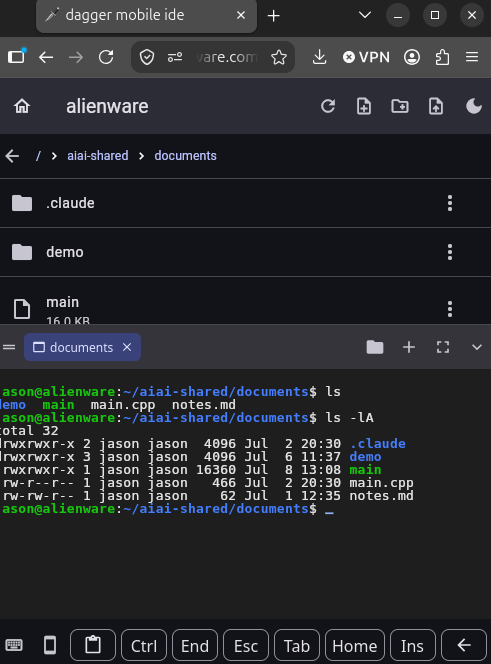Collapse the terminal panel chevron
This screenshot has width=491, height=664.
click(x=477, y=347)
